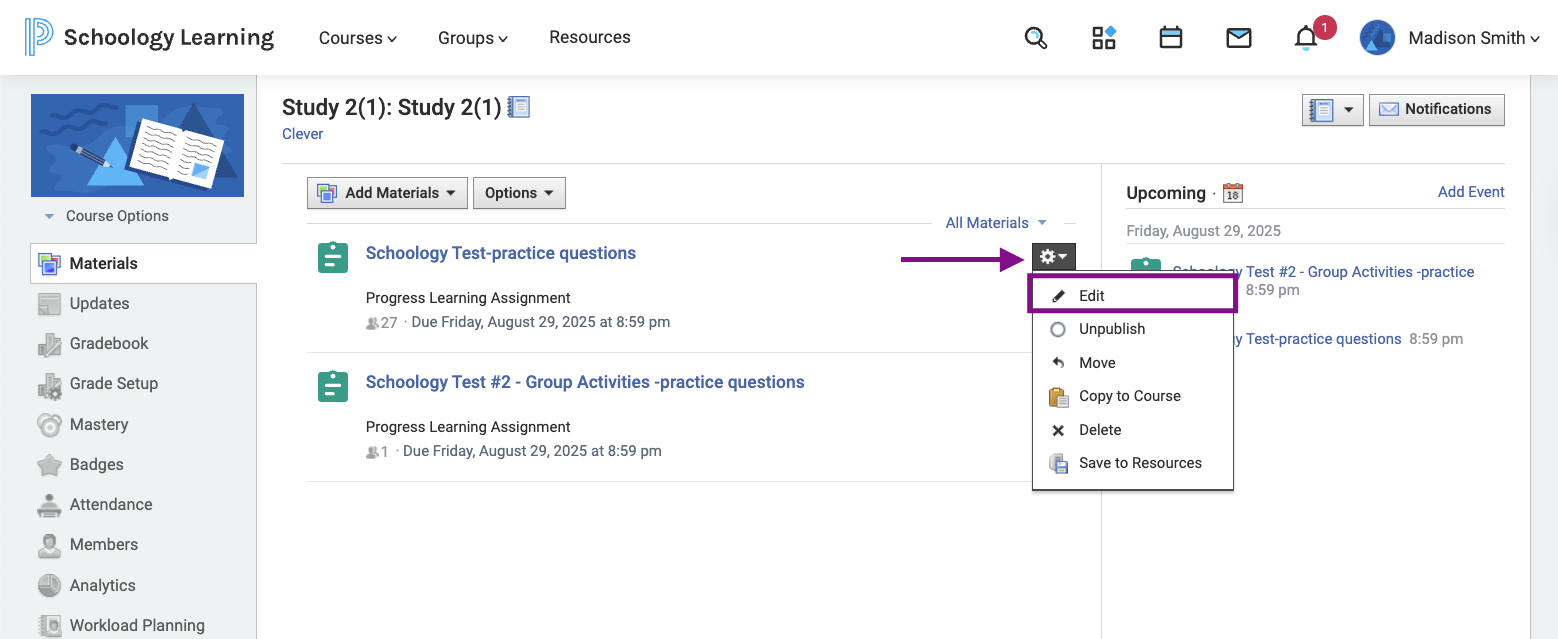The height and width of the screenshot is (639, 1558).
Task: Expand the Groups dropdown
Action: pyautogui.click(x=473, y=38)
